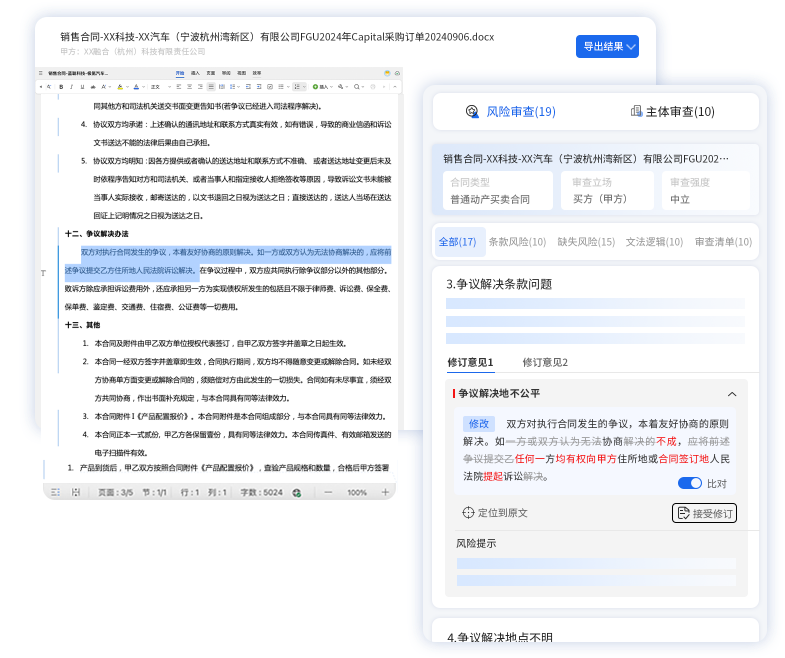Select the 修订意见2 tab
Viewport: 785px width, 658px height.
(x=544, y=362)
